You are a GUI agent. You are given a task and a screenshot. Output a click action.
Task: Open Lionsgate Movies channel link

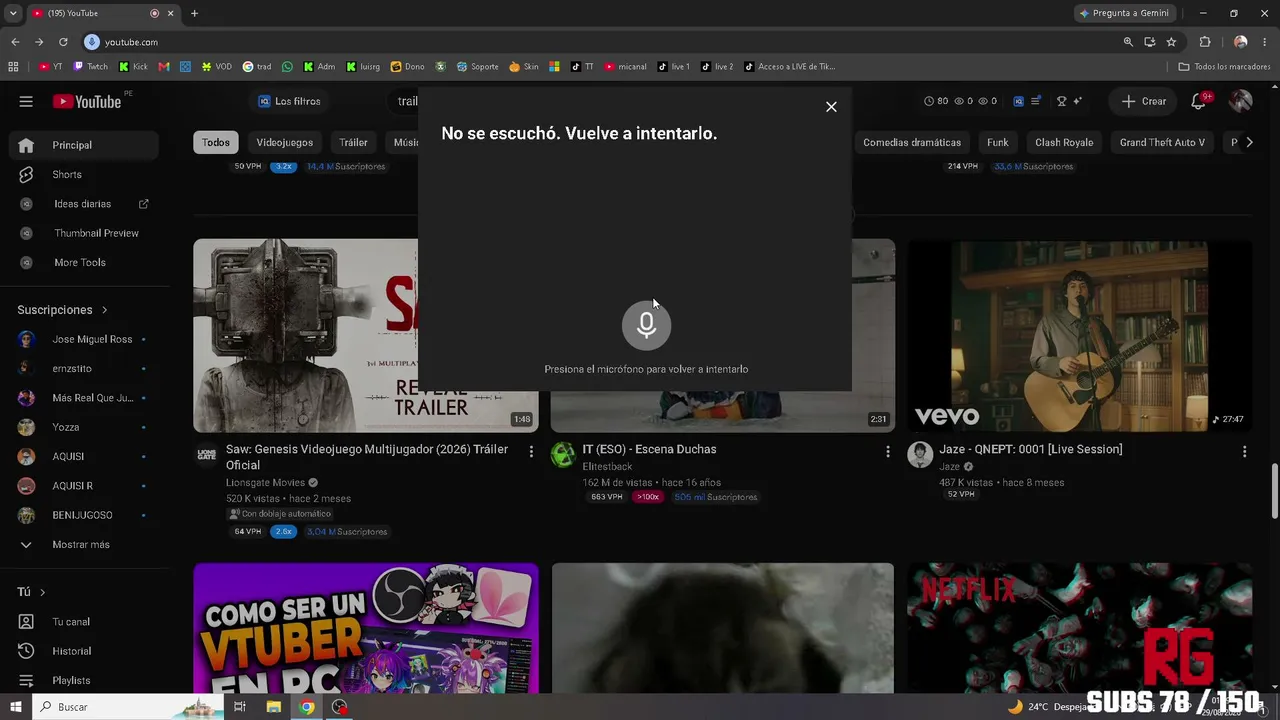click(x=265, y=482)
